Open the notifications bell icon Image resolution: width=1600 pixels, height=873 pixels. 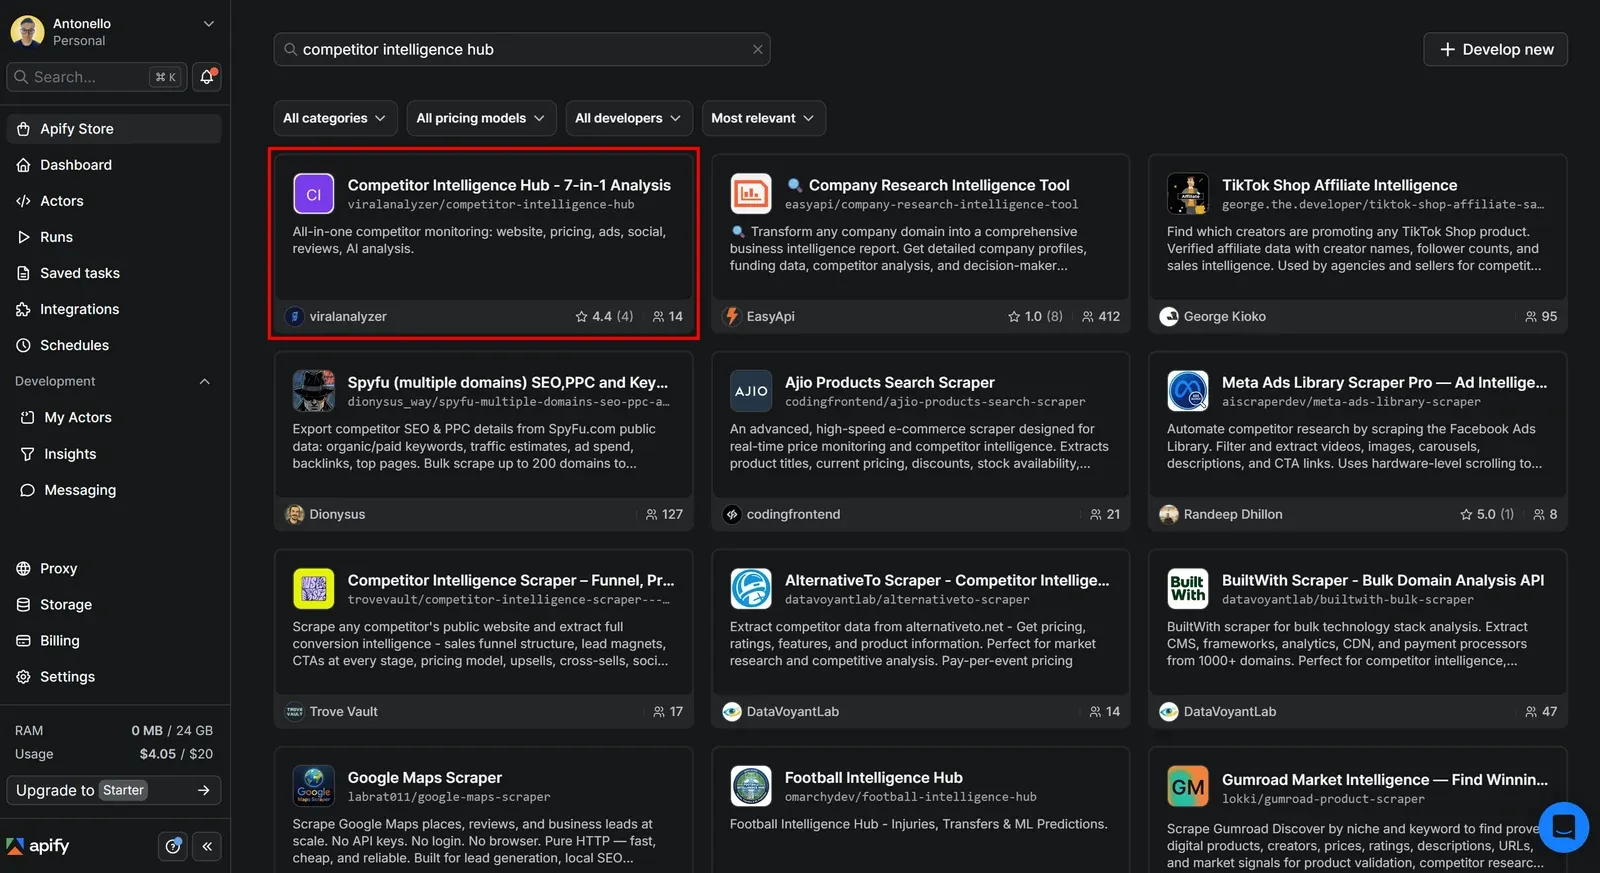[x=207, y=77]
